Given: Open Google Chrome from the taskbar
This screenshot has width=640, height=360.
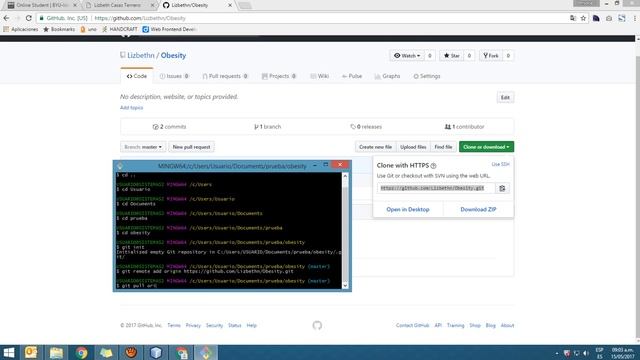Looking at the screenshot, I should tap(81, 353).
